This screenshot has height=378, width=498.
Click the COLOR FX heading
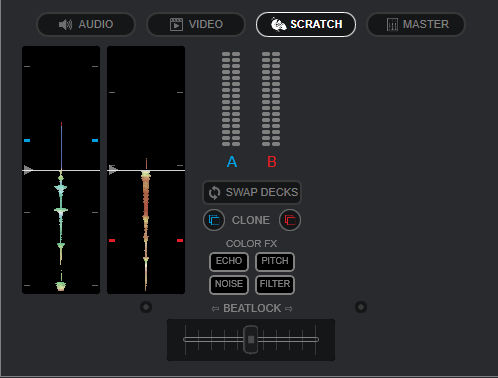point(251,244)
